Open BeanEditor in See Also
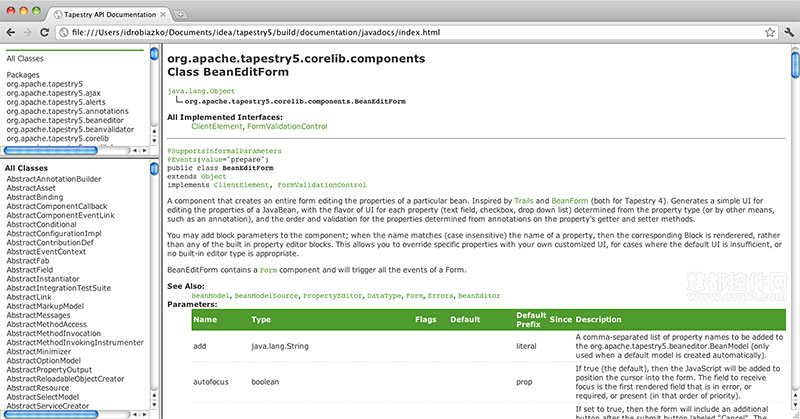Viewport: 800px width, 419px height. [479, 295]
